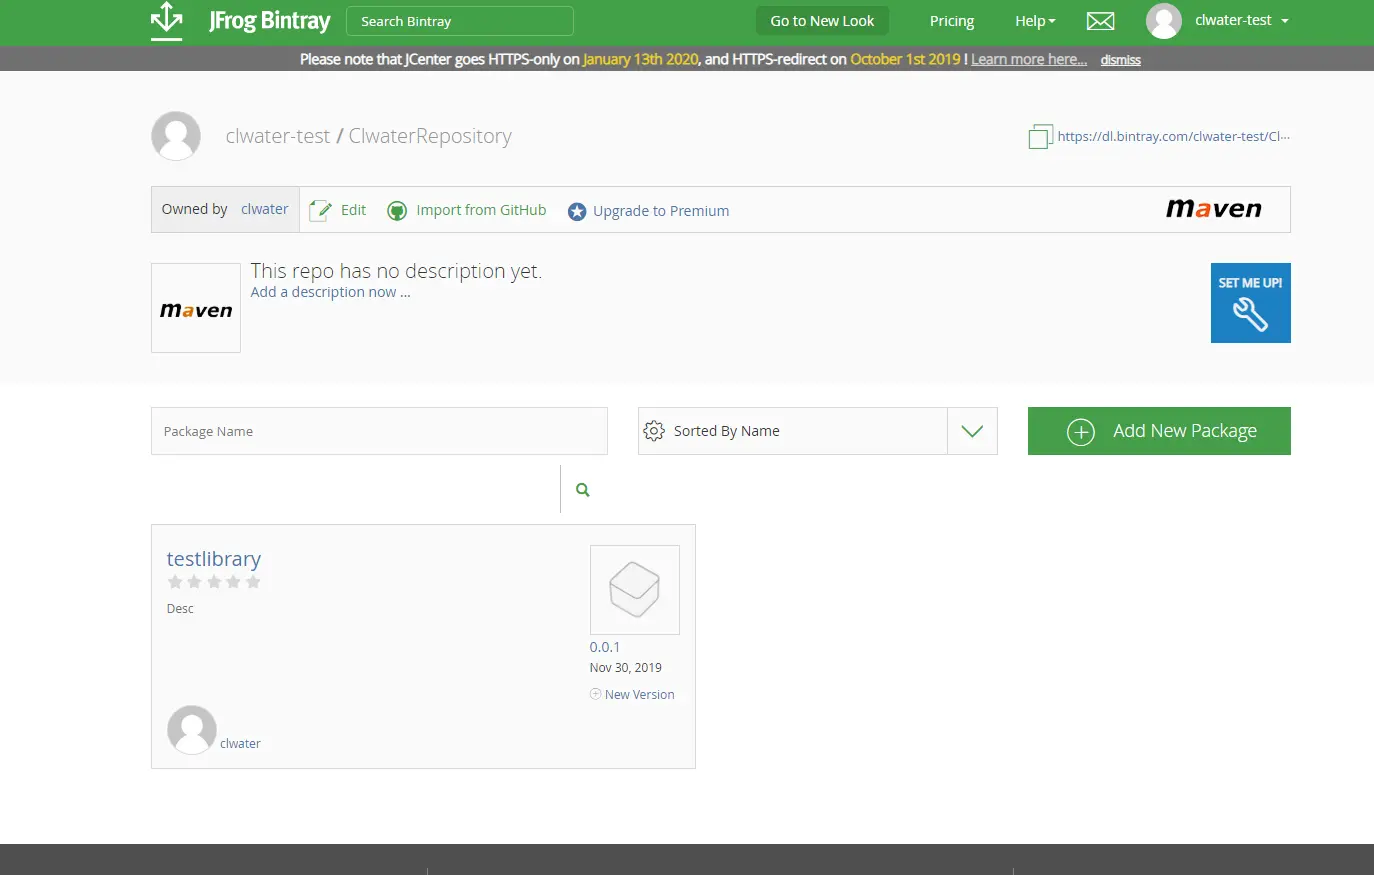
Task: Click the clwater avatar in package card
Action: tap(192, 730)
